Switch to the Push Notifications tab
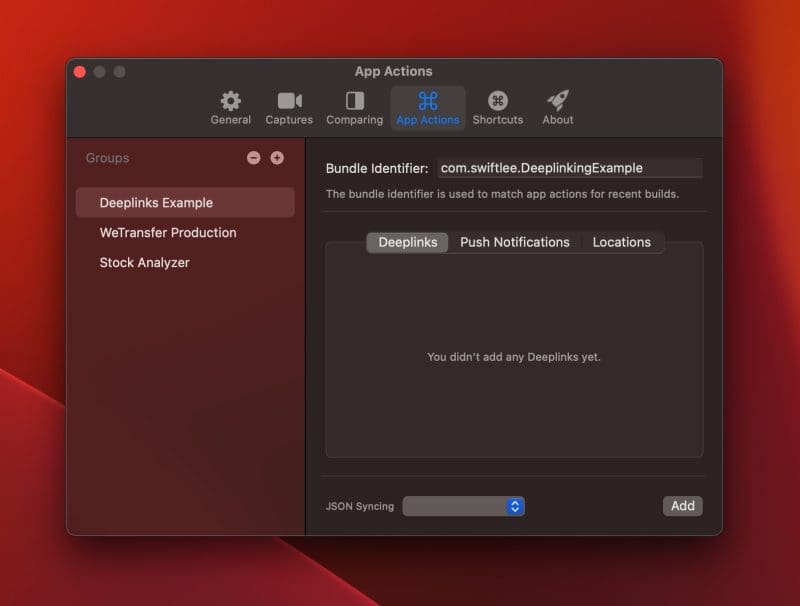 click(x=514, y=242)
